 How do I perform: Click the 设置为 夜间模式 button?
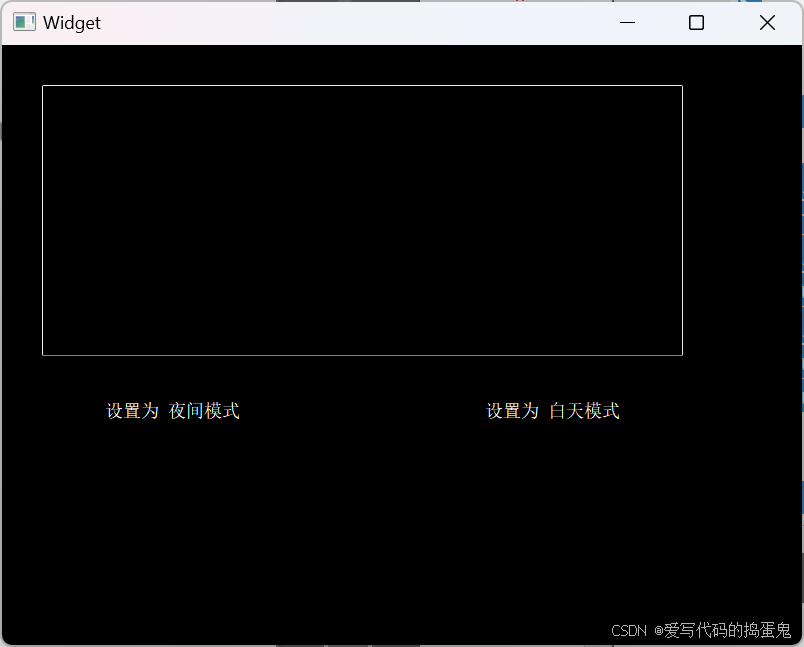pos(173,411)
